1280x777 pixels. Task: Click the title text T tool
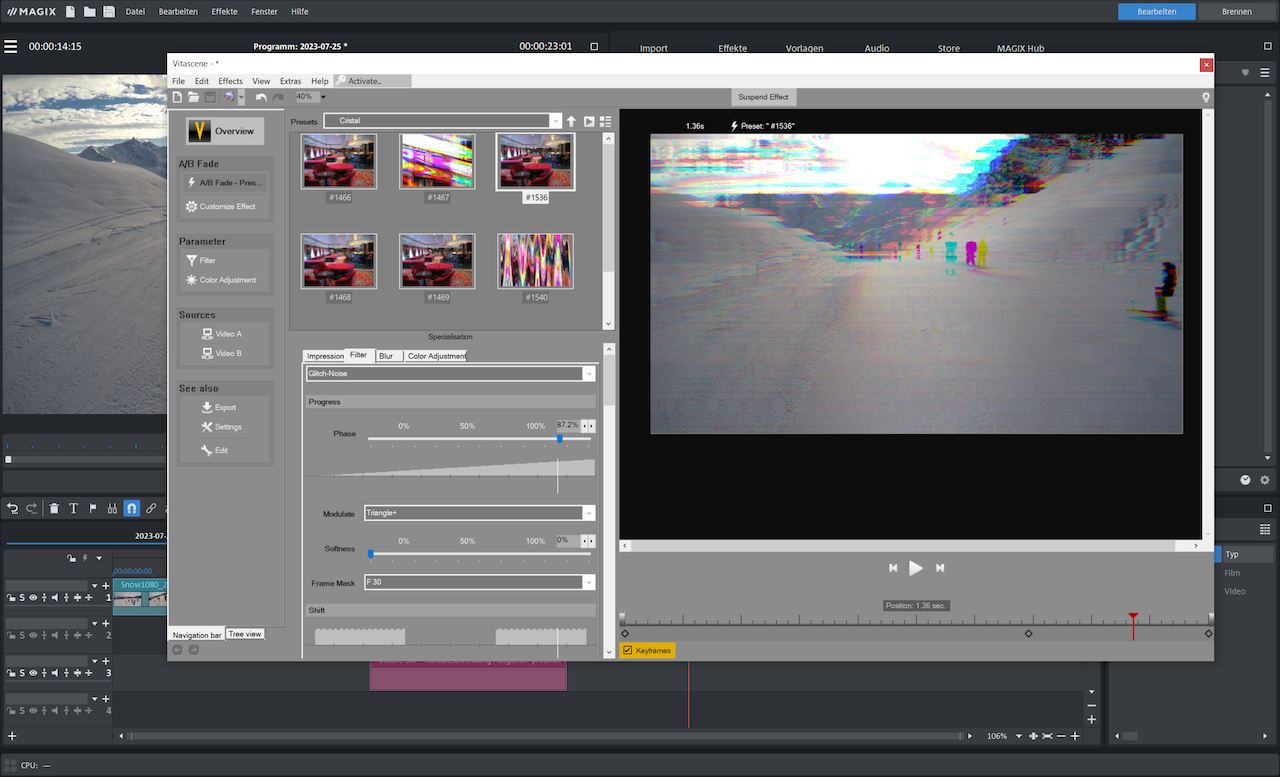(x=73, y=508)
